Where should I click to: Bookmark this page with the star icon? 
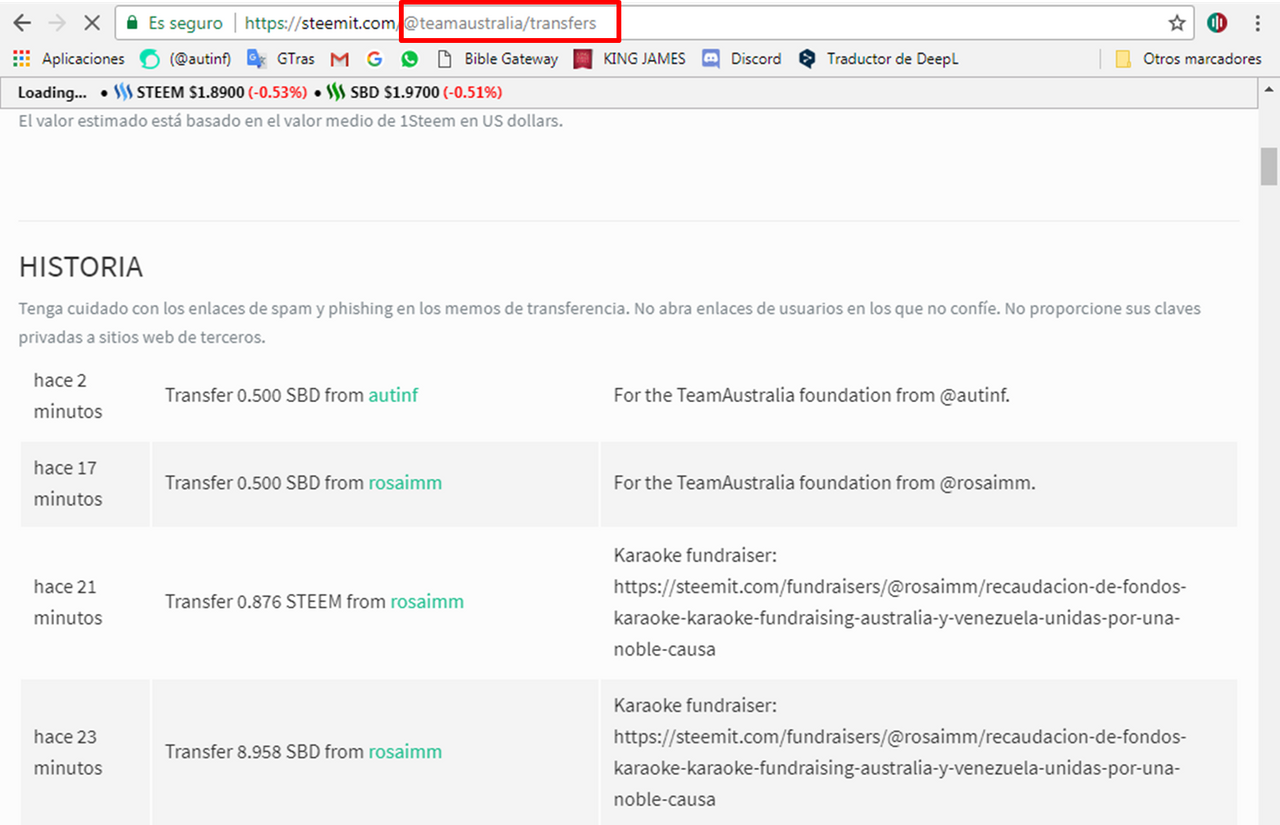(x=1177, y=22)
